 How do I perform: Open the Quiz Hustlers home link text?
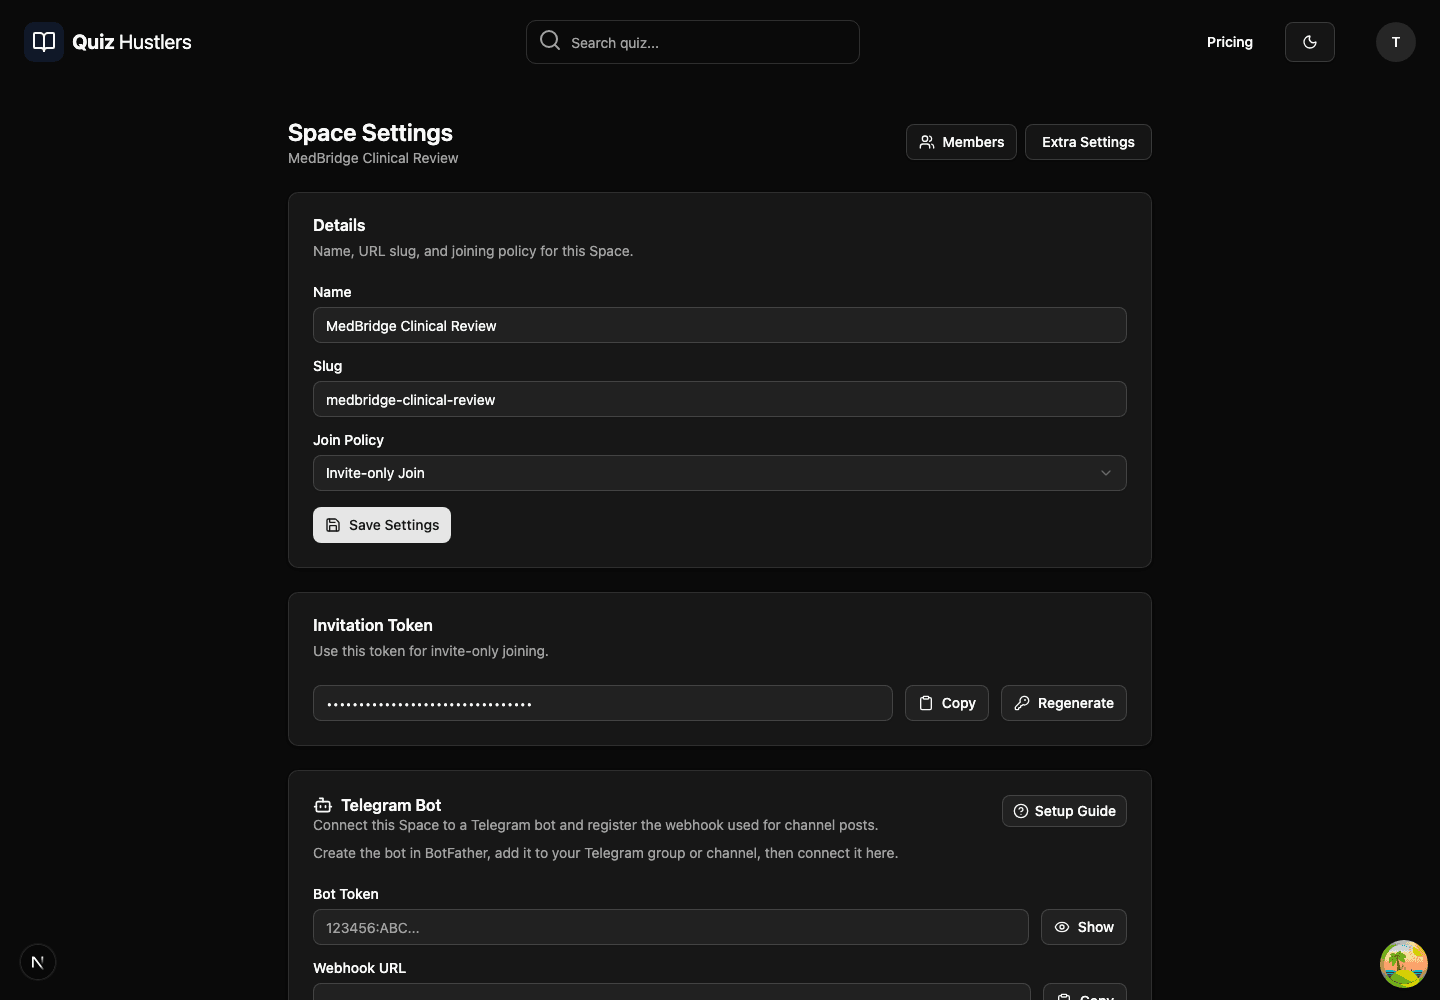132,42
